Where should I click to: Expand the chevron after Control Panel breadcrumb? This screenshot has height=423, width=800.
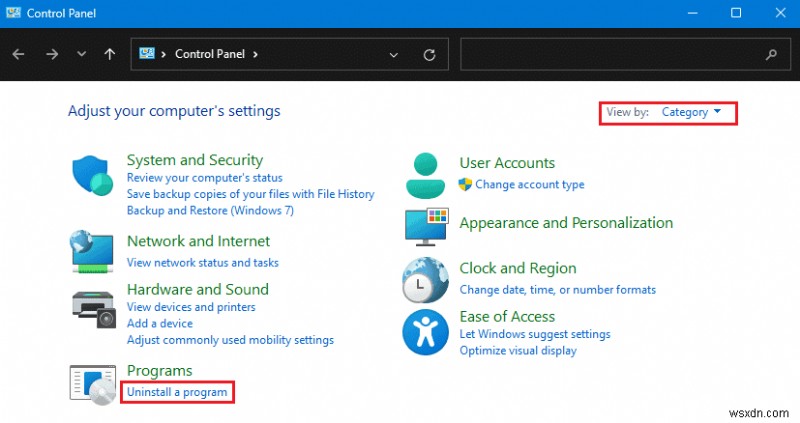click(255, 54)
